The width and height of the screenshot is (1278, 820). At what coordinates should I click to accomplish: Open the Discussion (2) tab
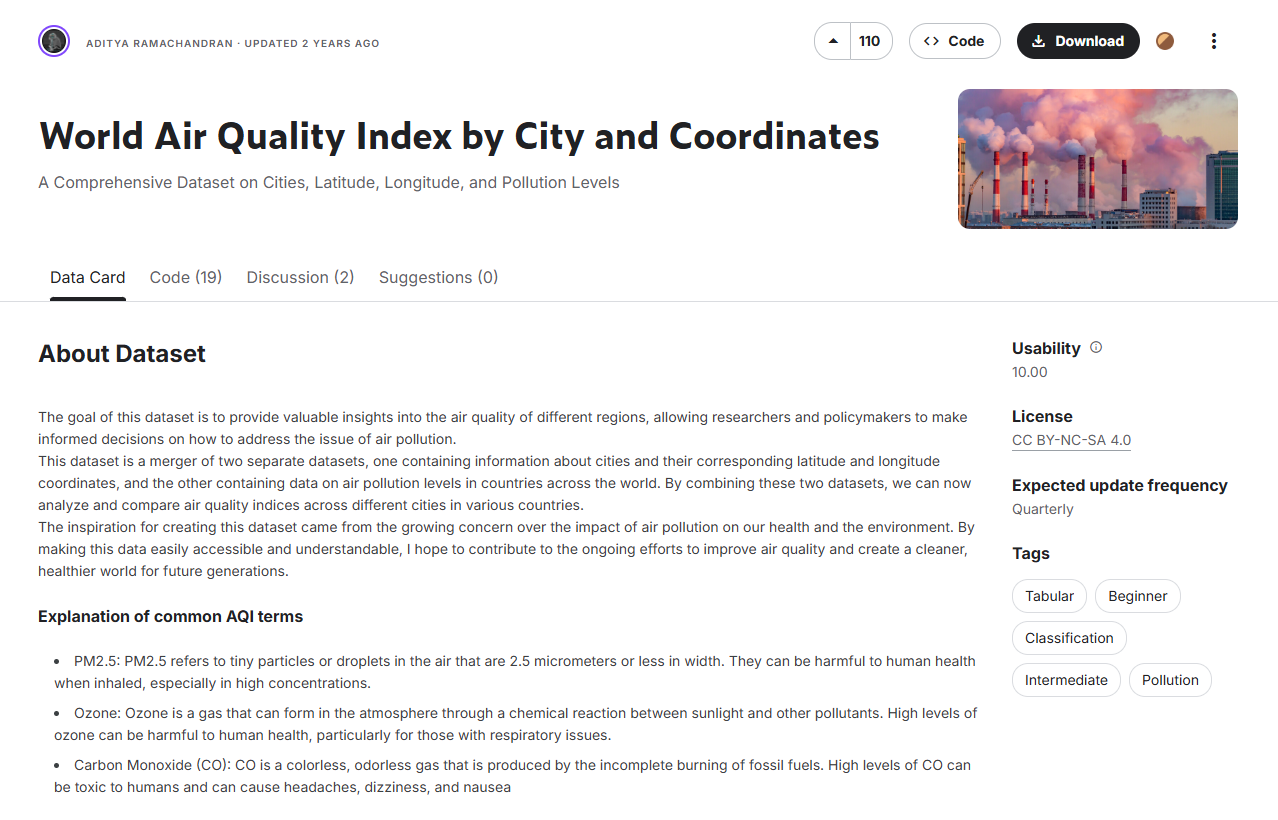[300, 277]
